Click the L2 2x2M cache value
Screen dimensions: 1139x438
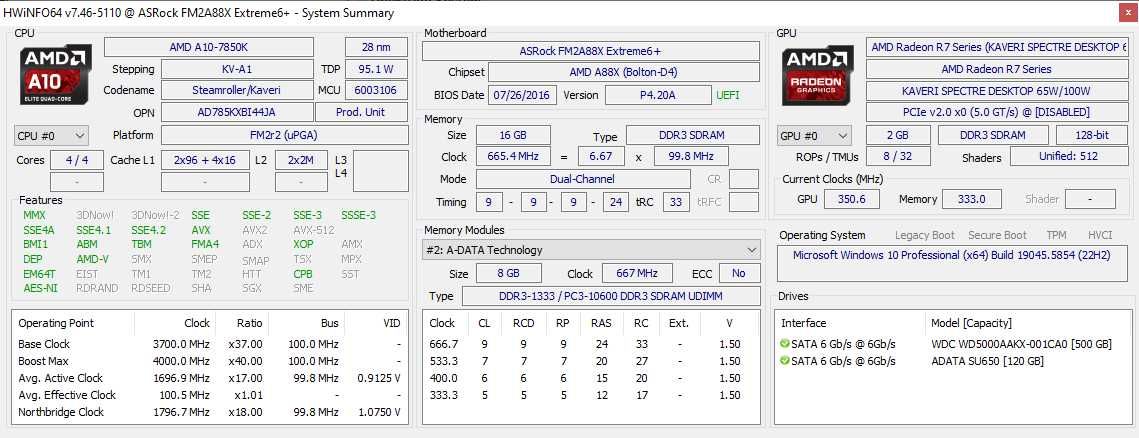(301, 161)
